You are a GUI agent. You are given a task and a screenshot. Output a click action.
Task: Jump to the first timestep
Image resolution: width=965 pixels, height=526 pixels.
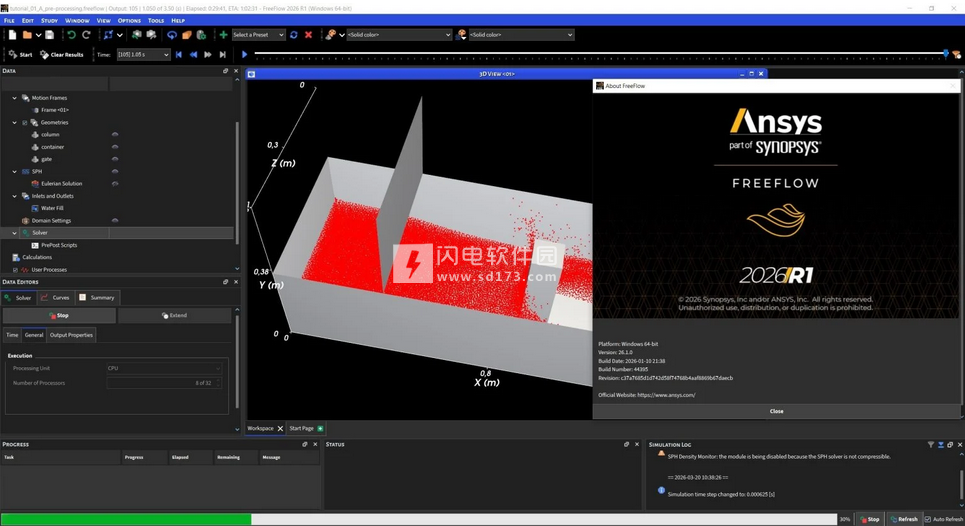[x=179, y=55]
